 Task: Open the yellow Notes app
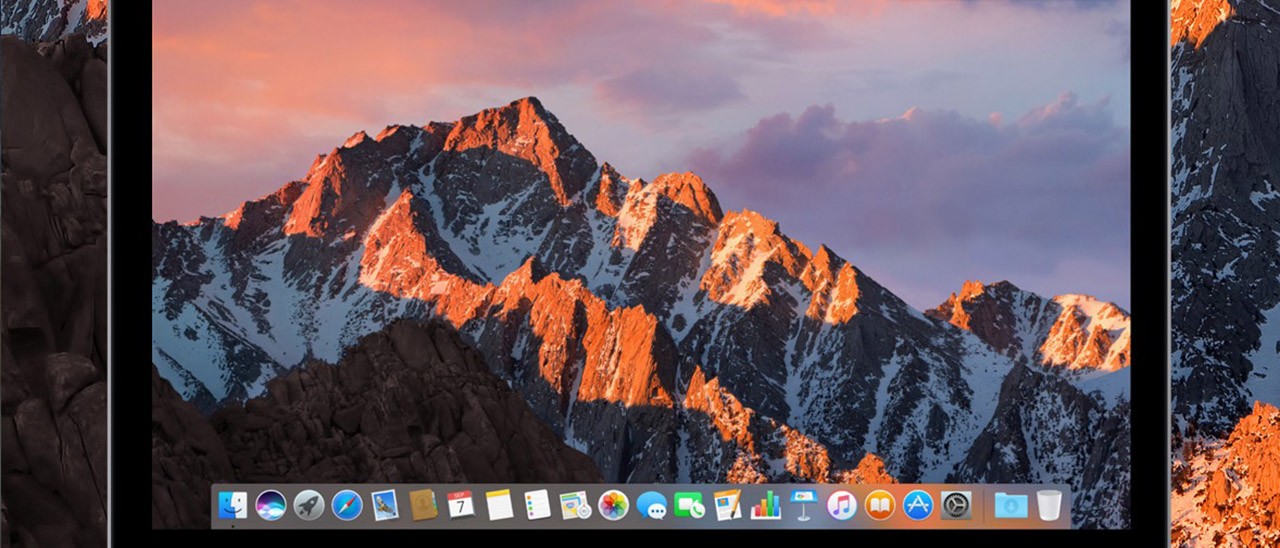coord(499,505)
